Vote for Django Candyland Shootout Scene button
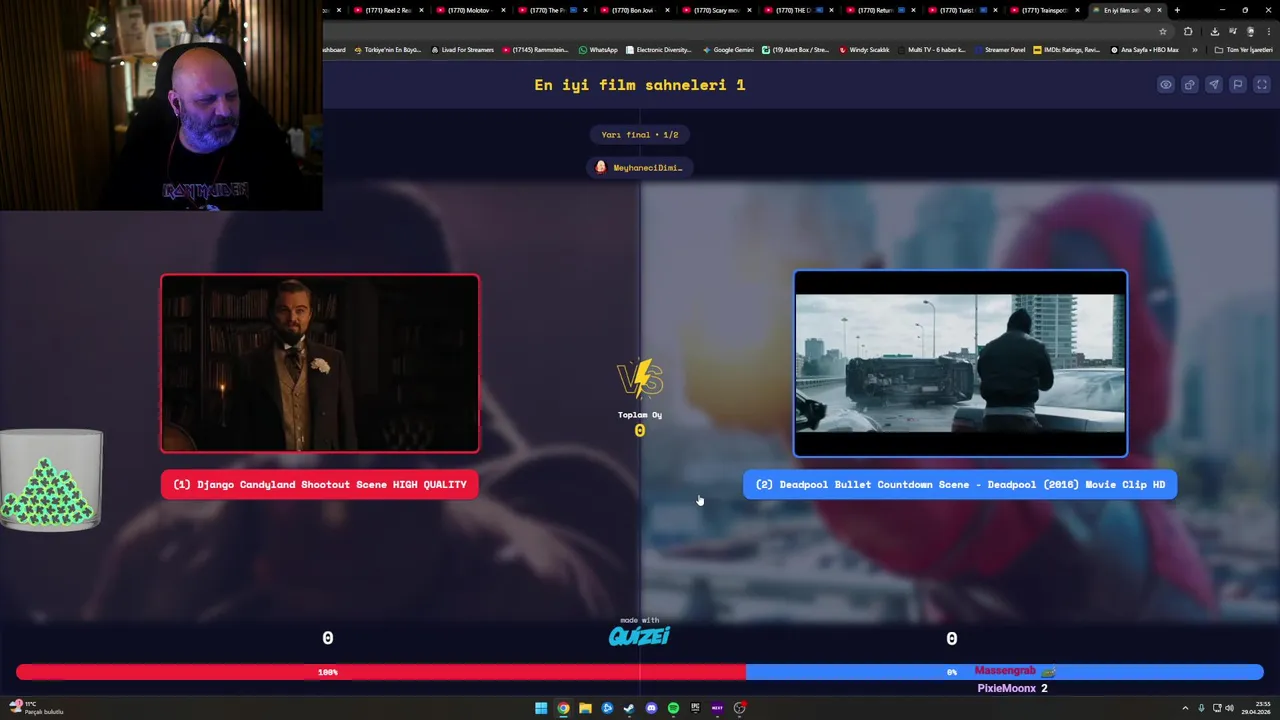Viewport: 1280px width, 720px height. (320, 485)
